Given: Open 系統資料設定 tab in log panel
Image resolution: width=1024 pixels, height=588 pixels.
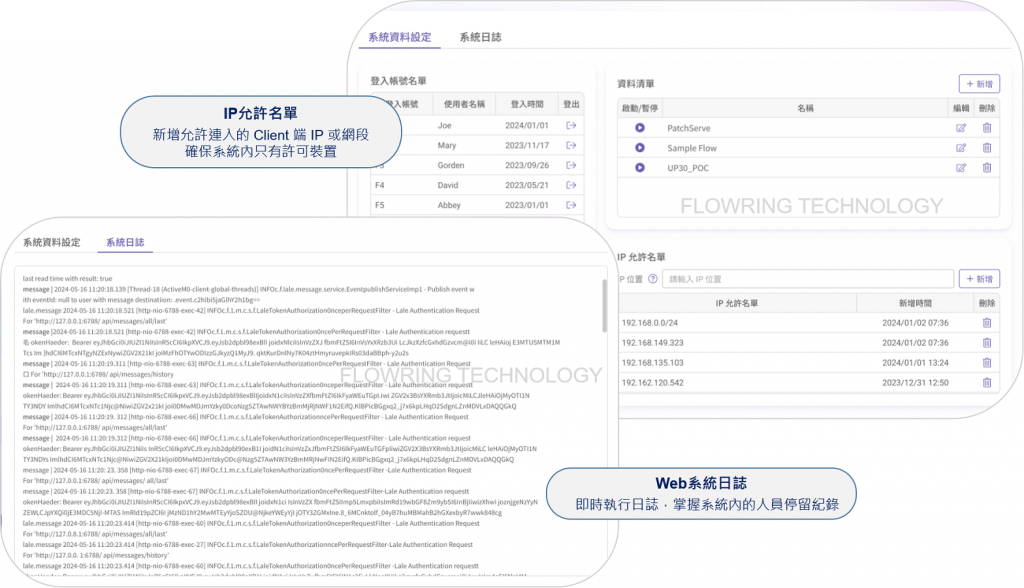Looking at the screenshot, I should click(52, 243).
